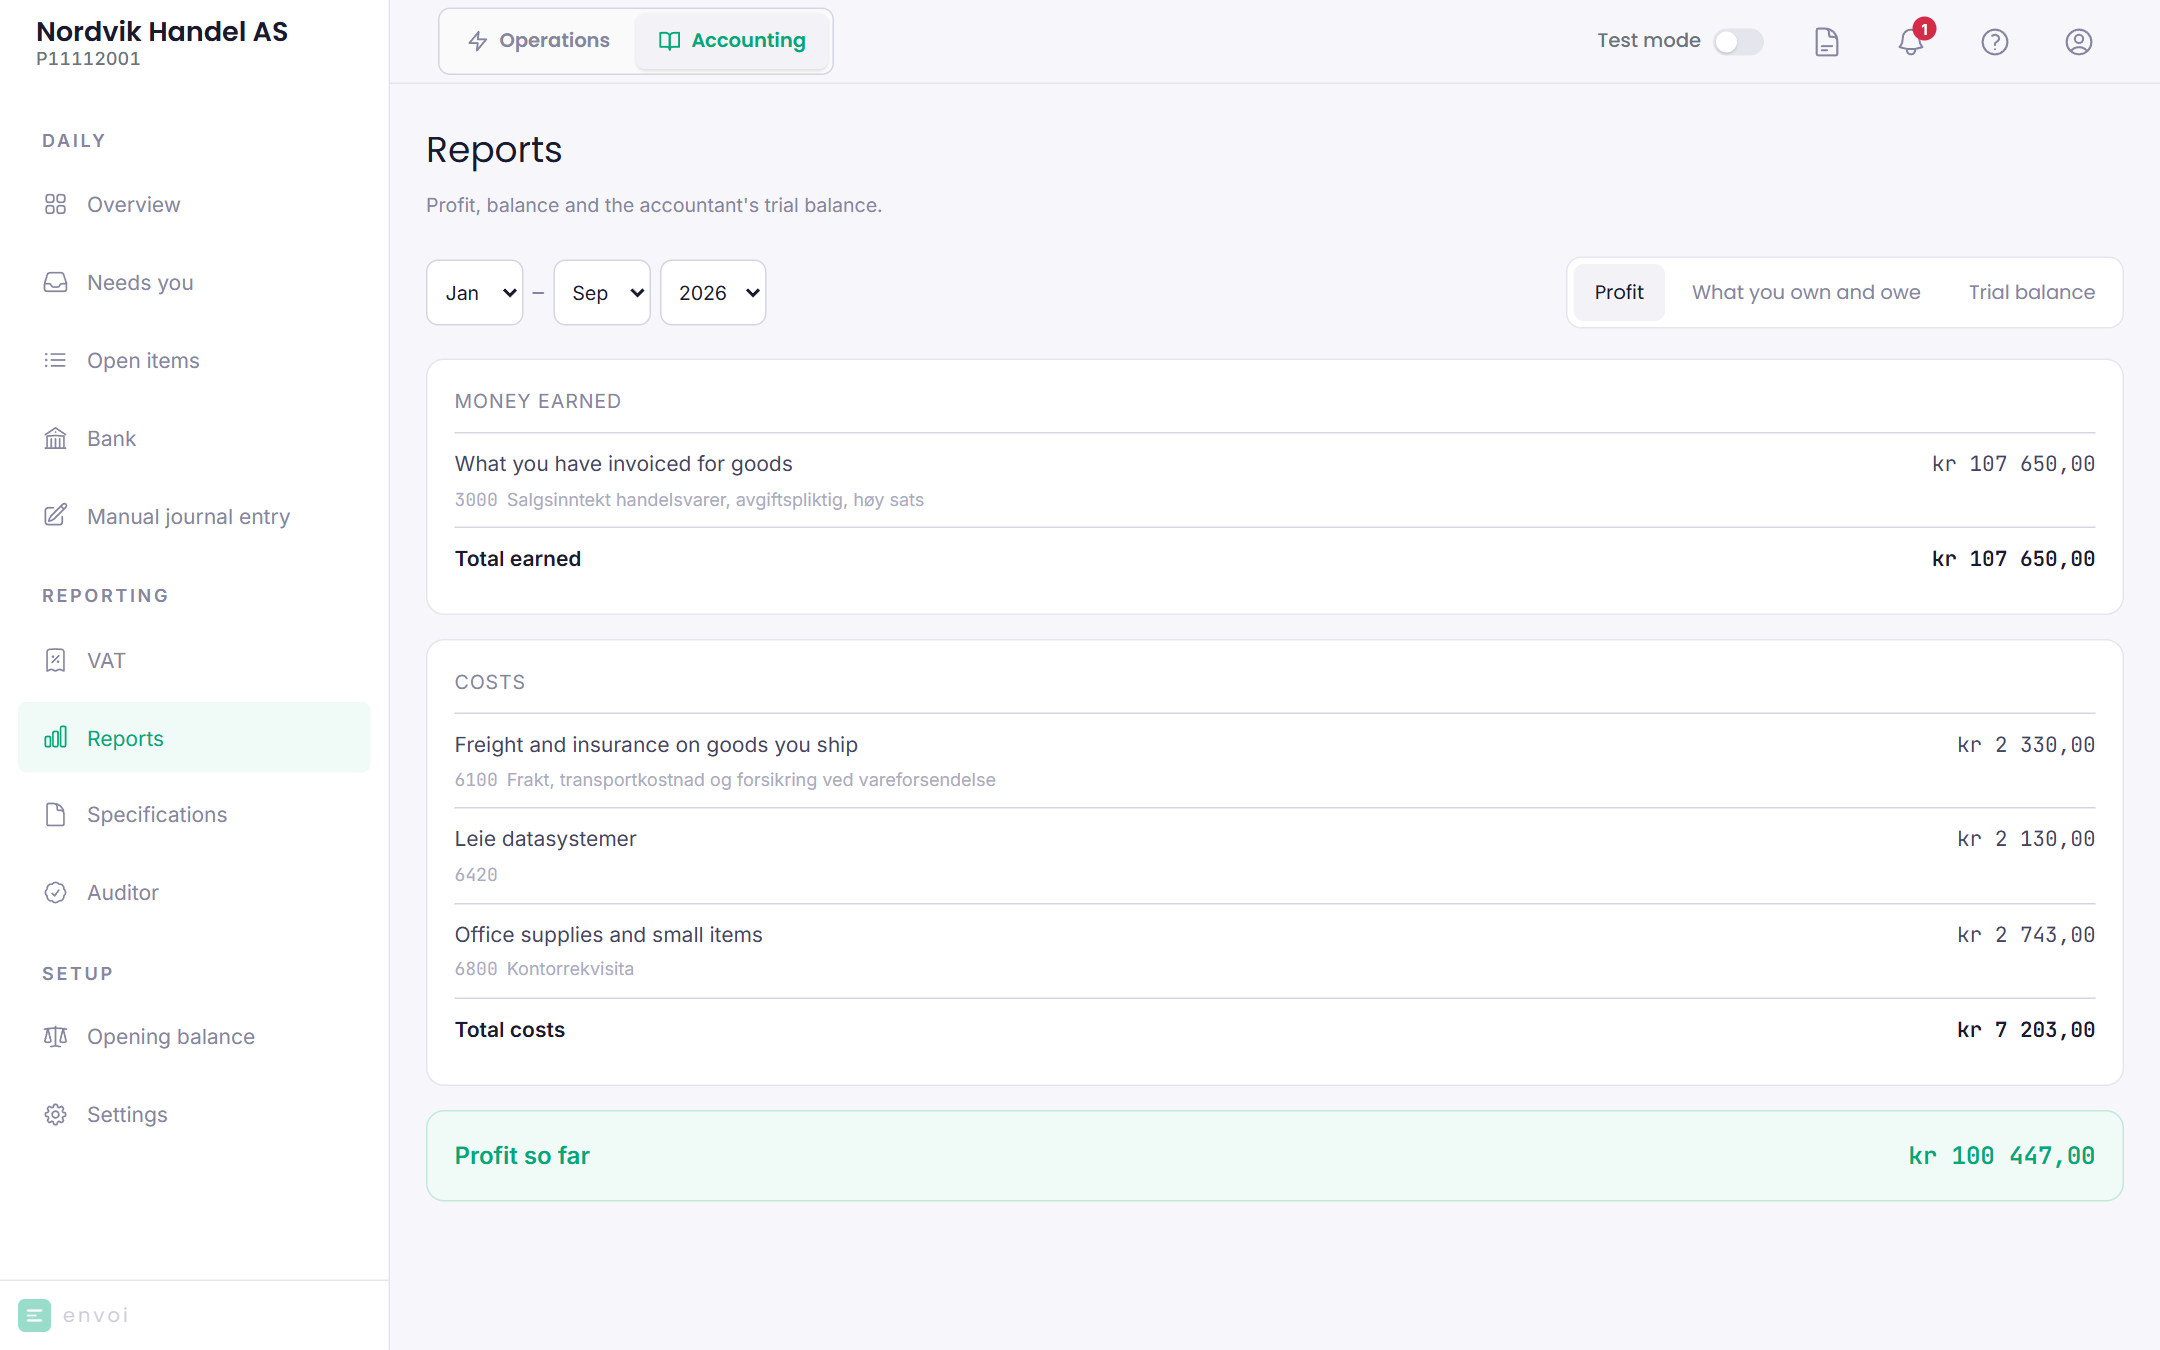Click Total costs amount kr 7 203,00

coord(2026,1030)
